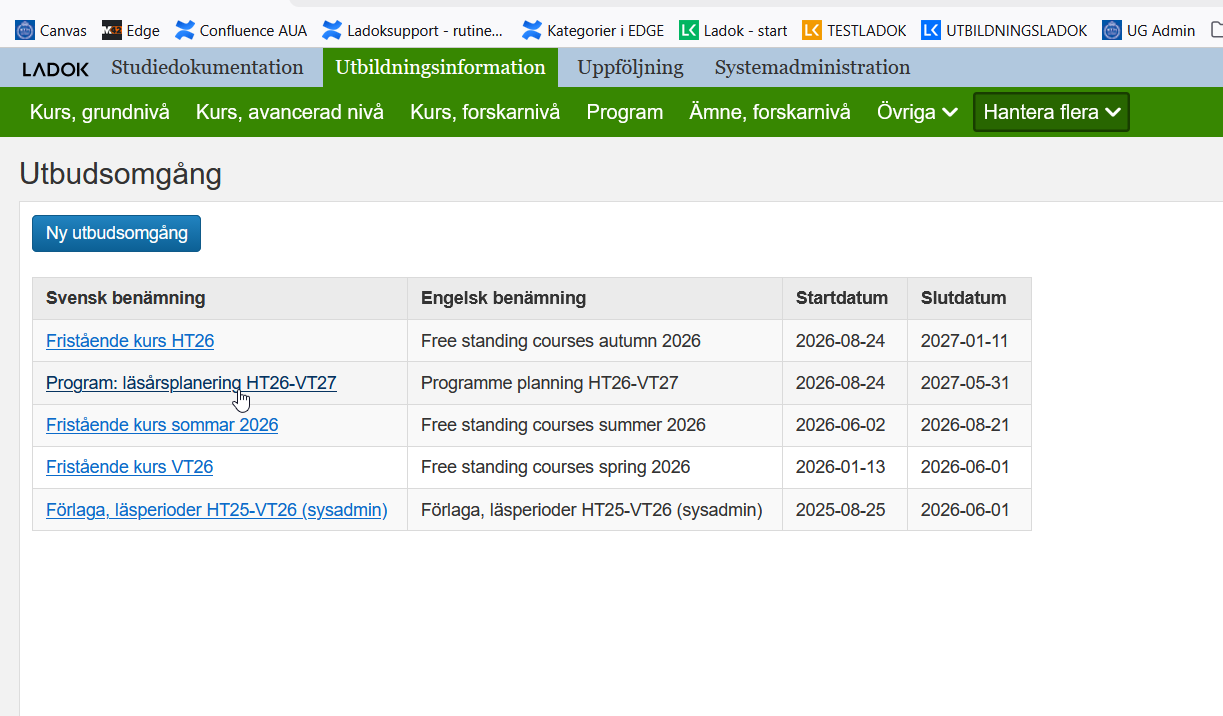Open Fristående kurs HT26 link
Image resolution: width=1223 pixels, height=716 pixels.
[130, 341]
